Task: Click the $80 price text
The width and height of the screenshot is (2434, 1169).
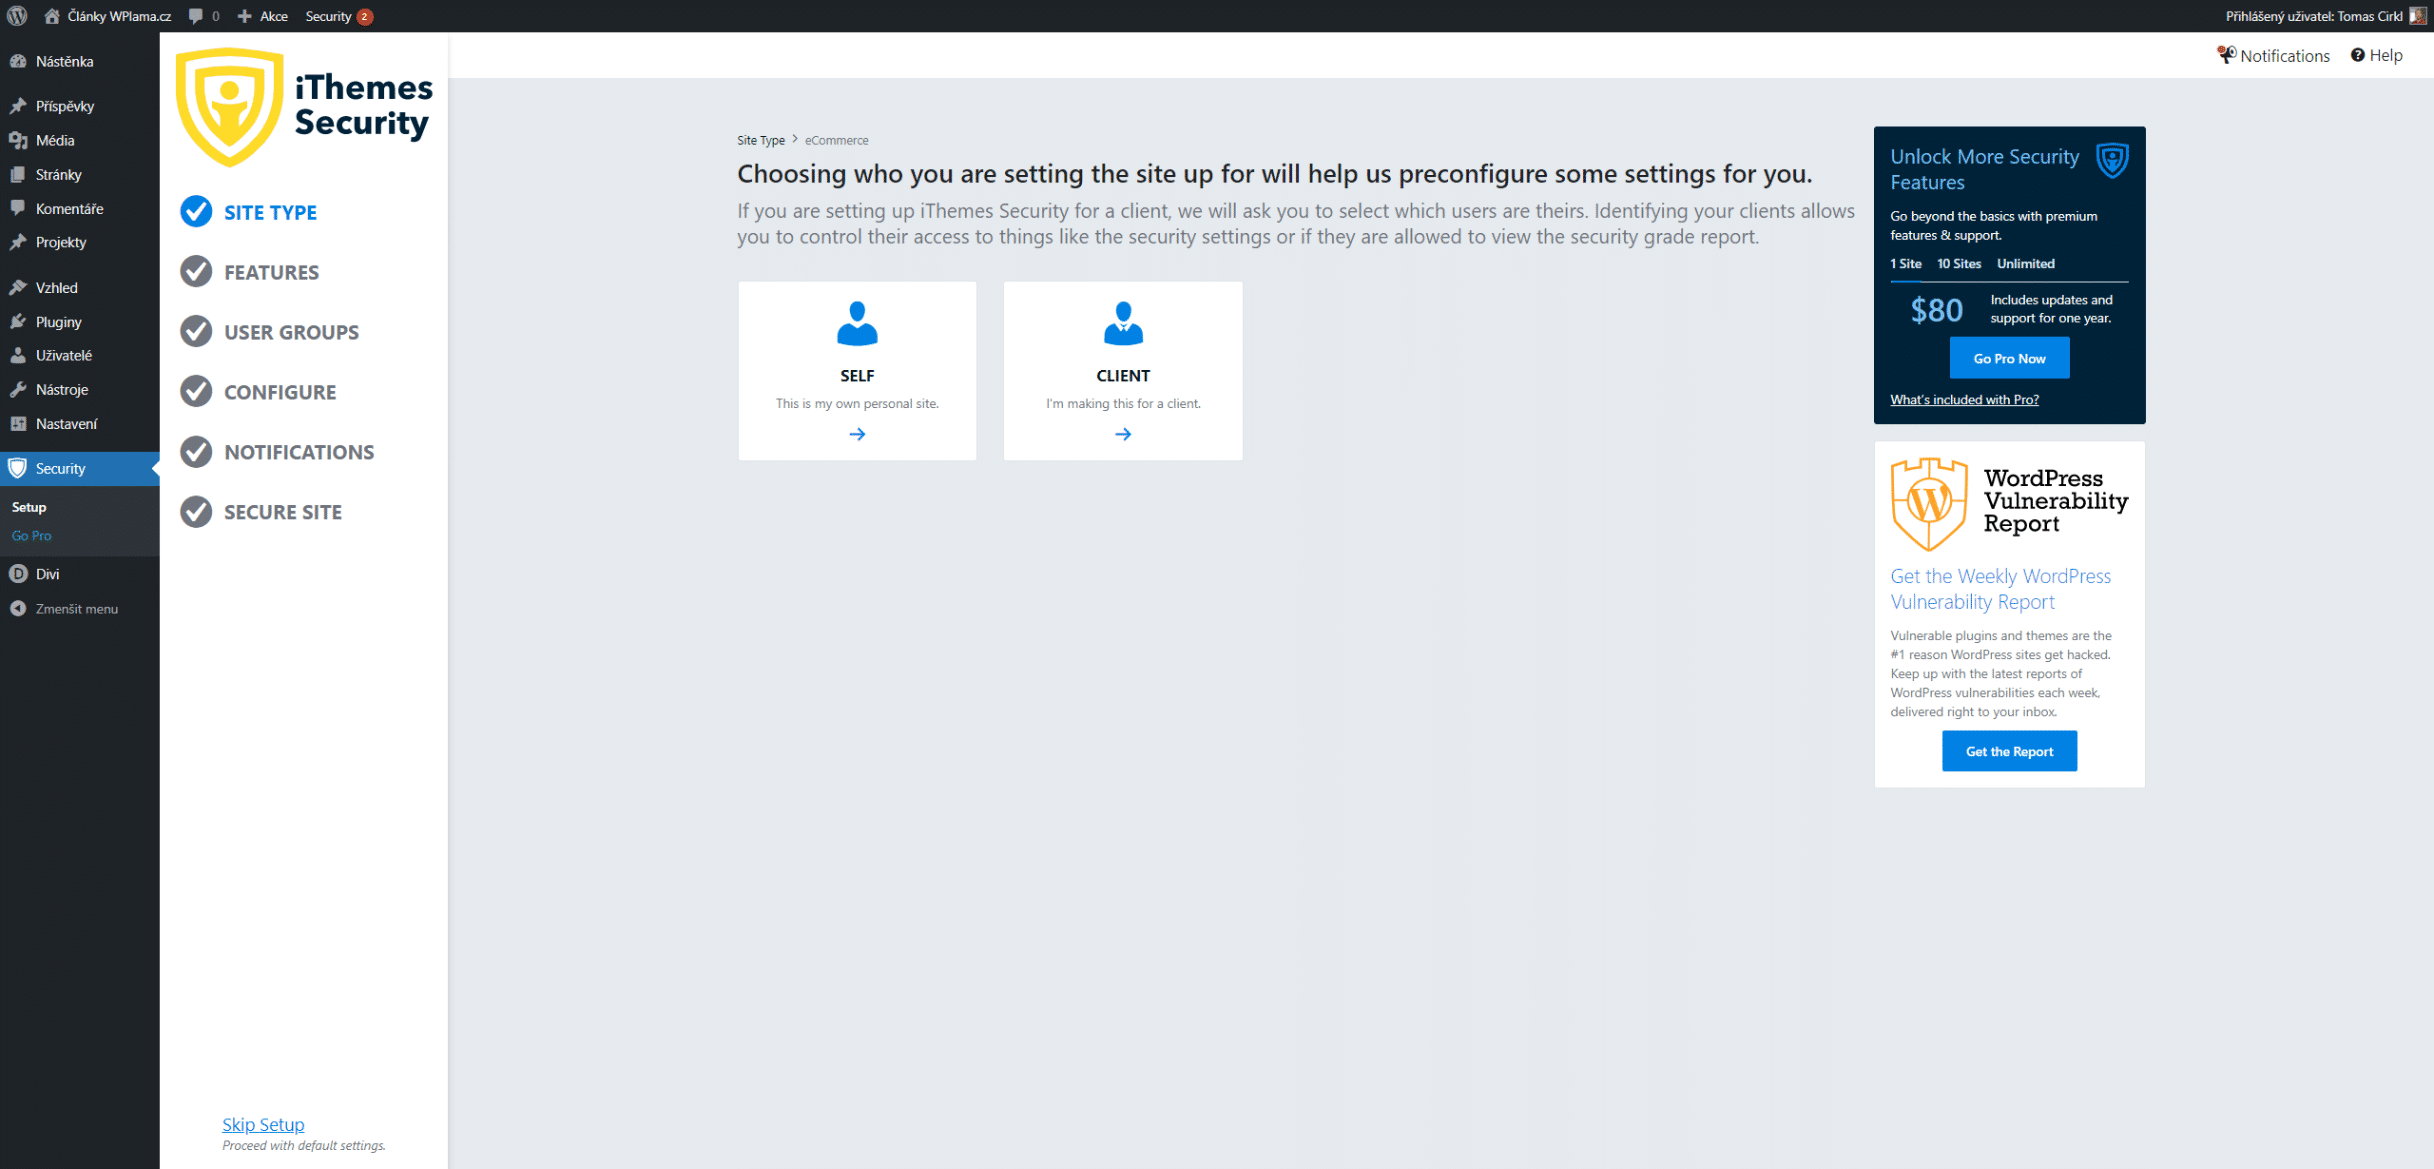Action: tap(1937, 310)
